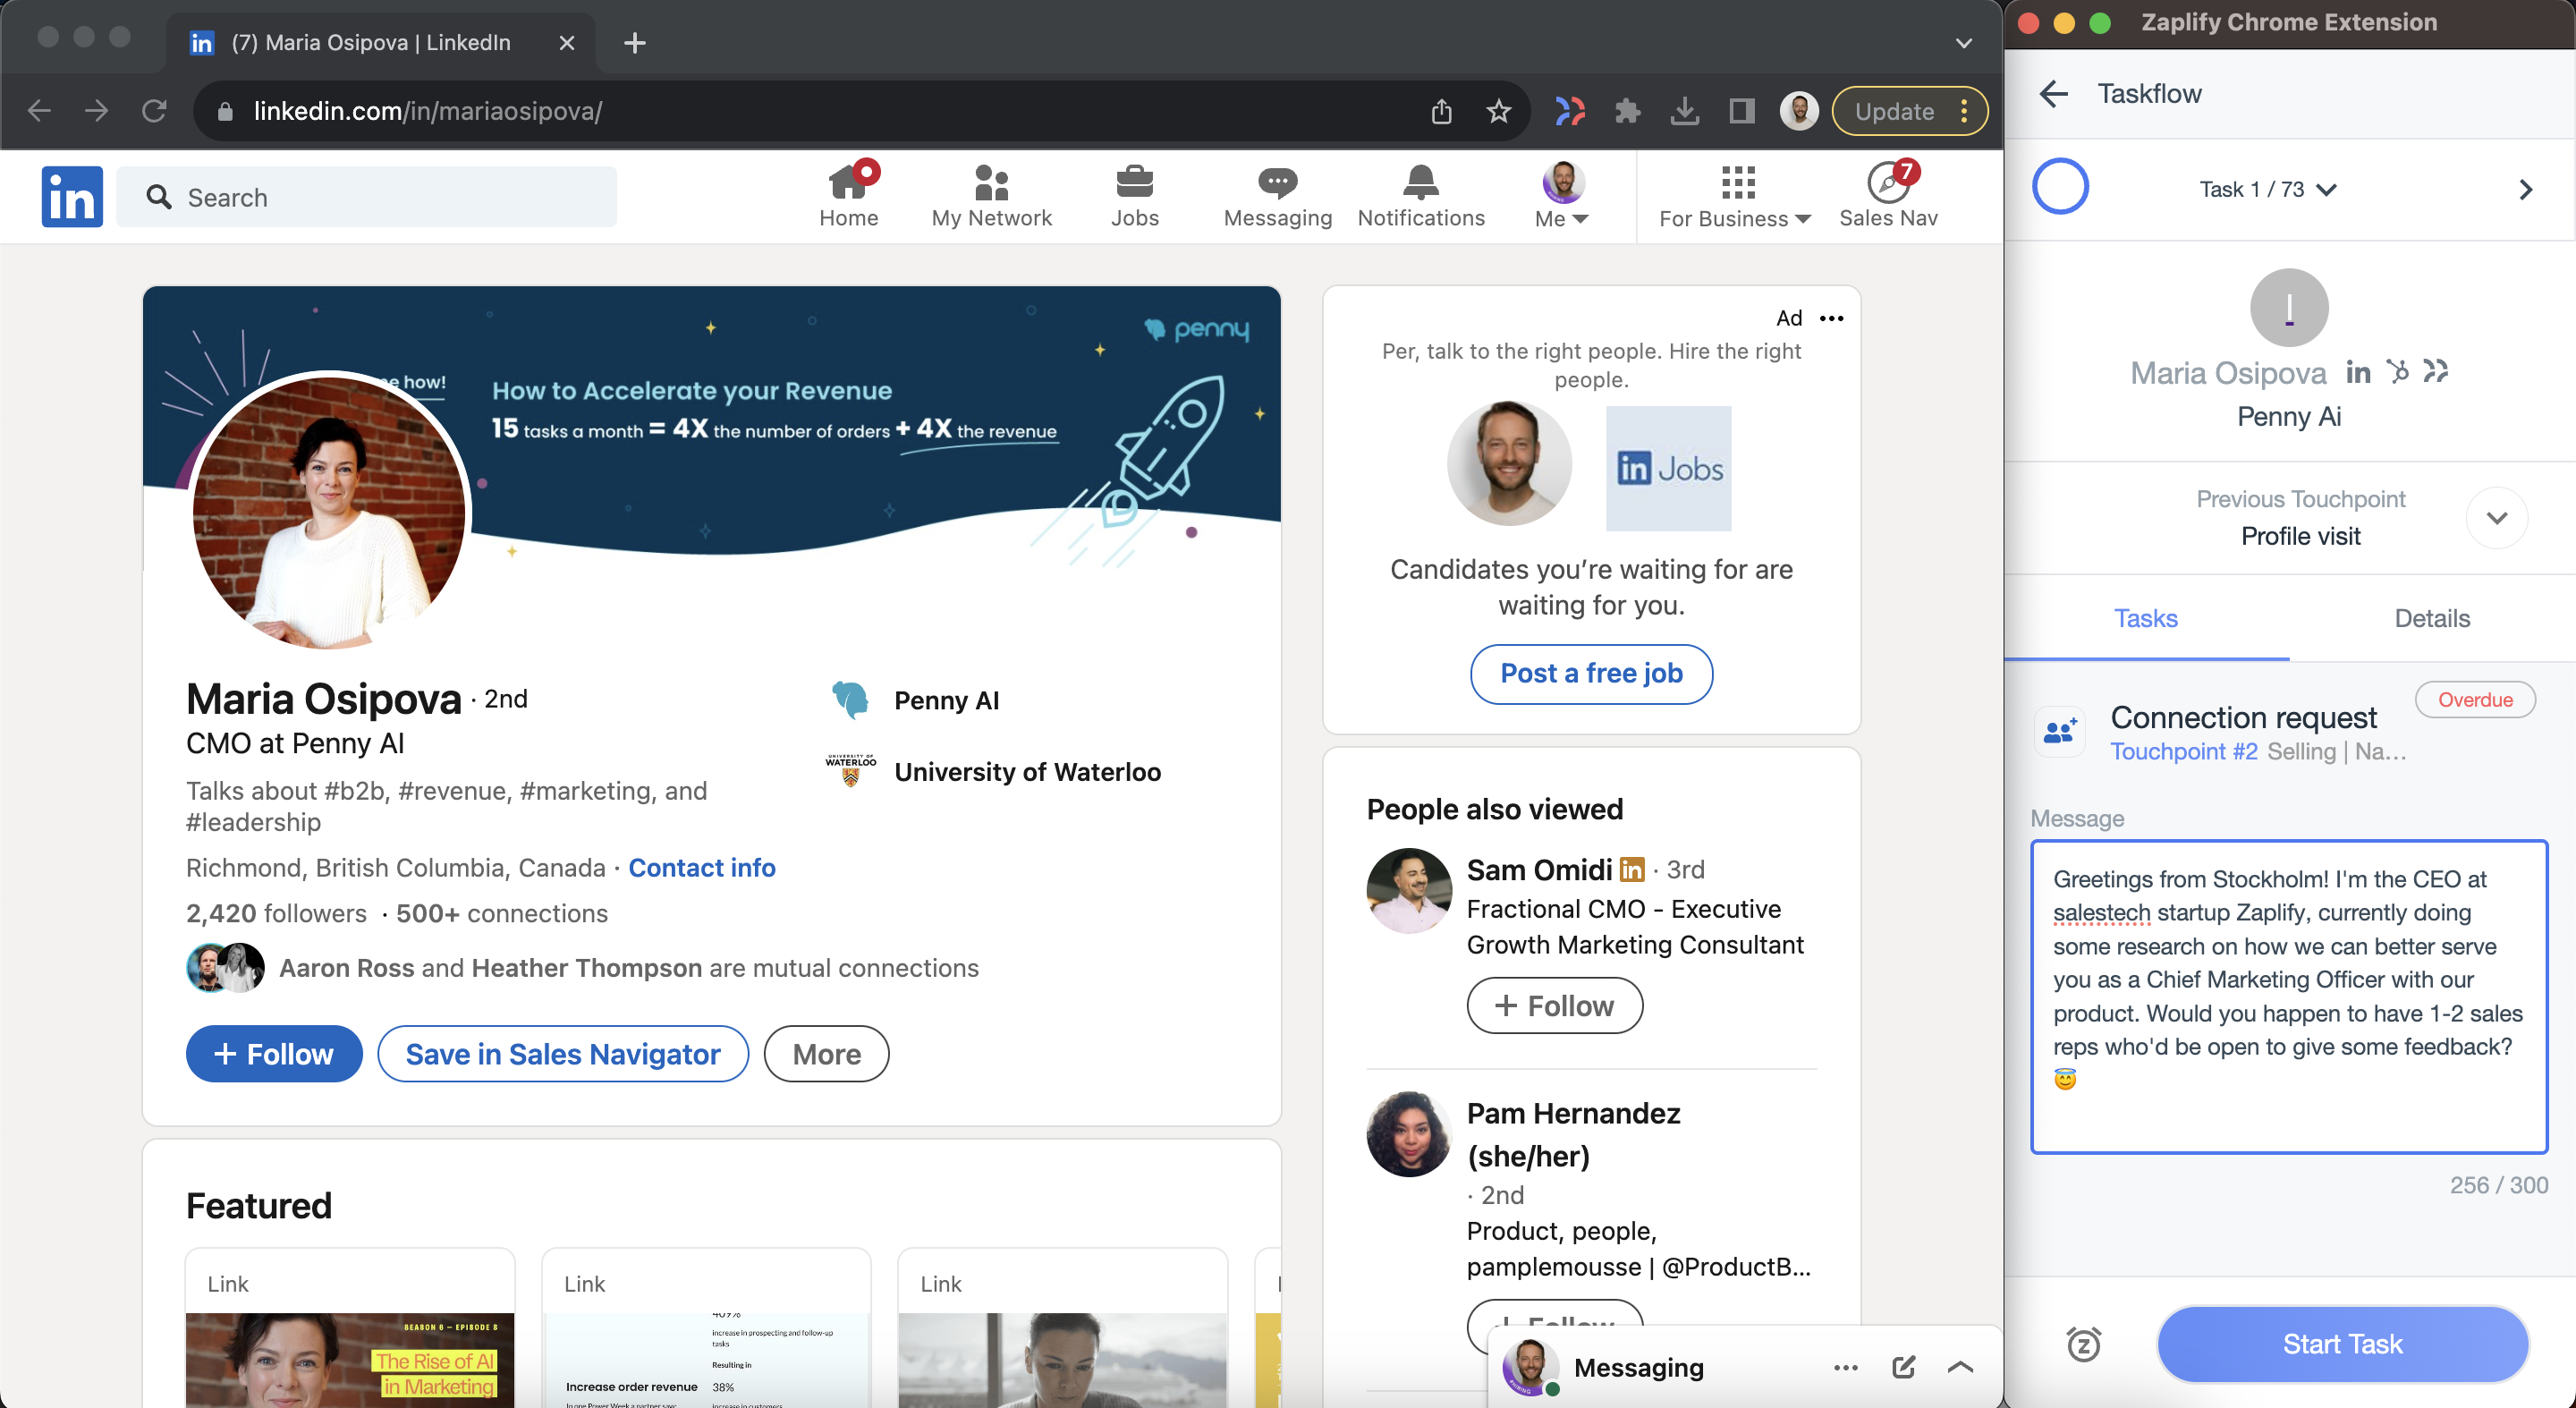Toggle the task completion circle

tap(2060, 187)
